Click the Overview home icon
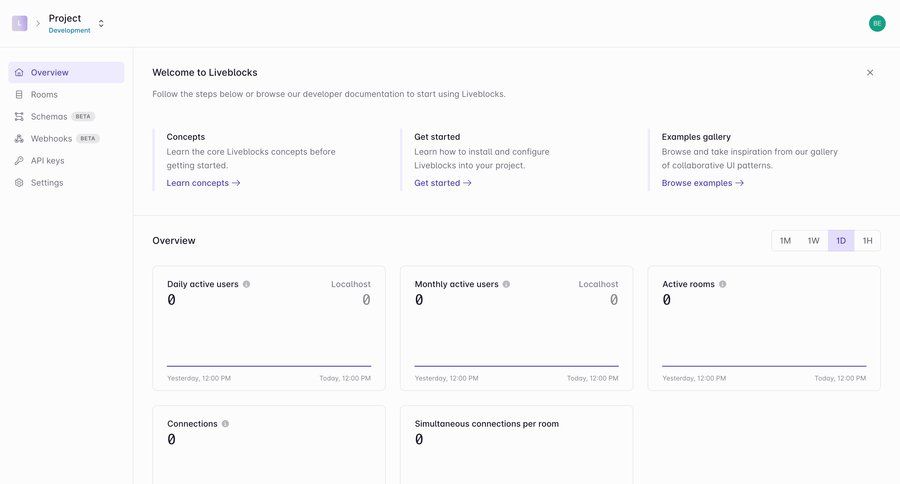The height and width of the screenshot is (484, 900). click(x=19, y=72)
